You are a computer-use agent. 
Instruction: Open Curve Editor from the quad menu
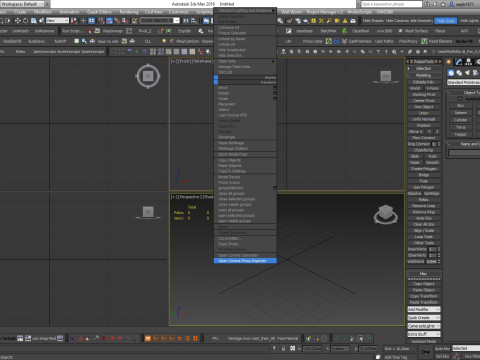pos(245,238)
